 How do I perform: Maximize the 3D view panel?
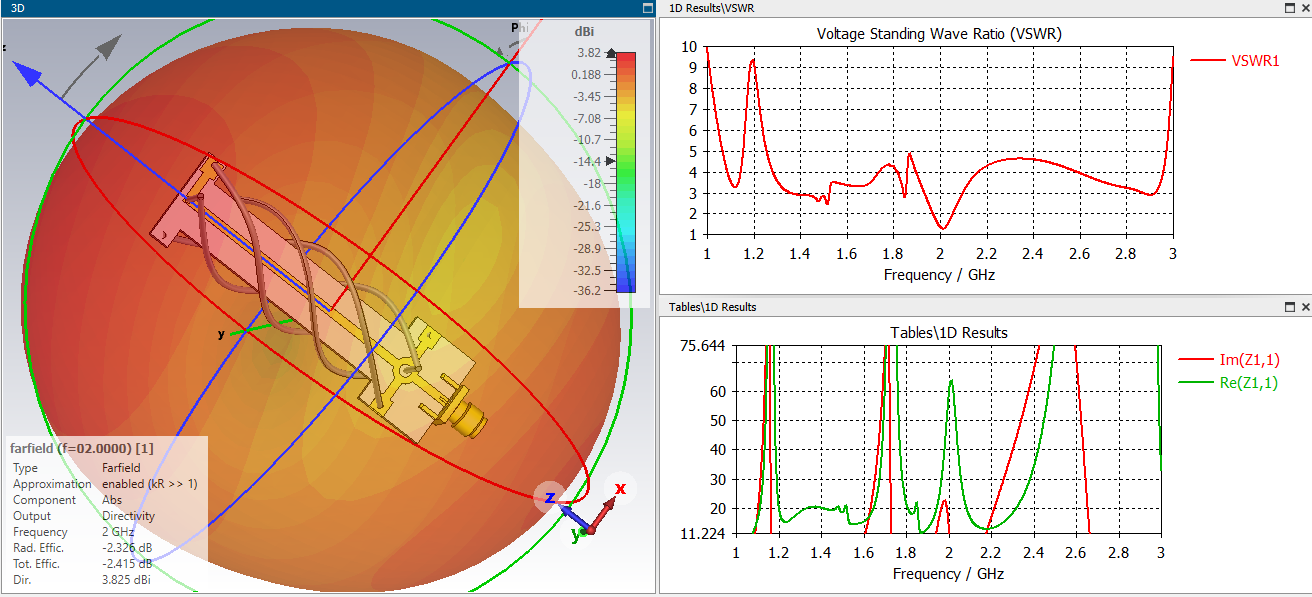pyautogui.click(x=647, y=8)
